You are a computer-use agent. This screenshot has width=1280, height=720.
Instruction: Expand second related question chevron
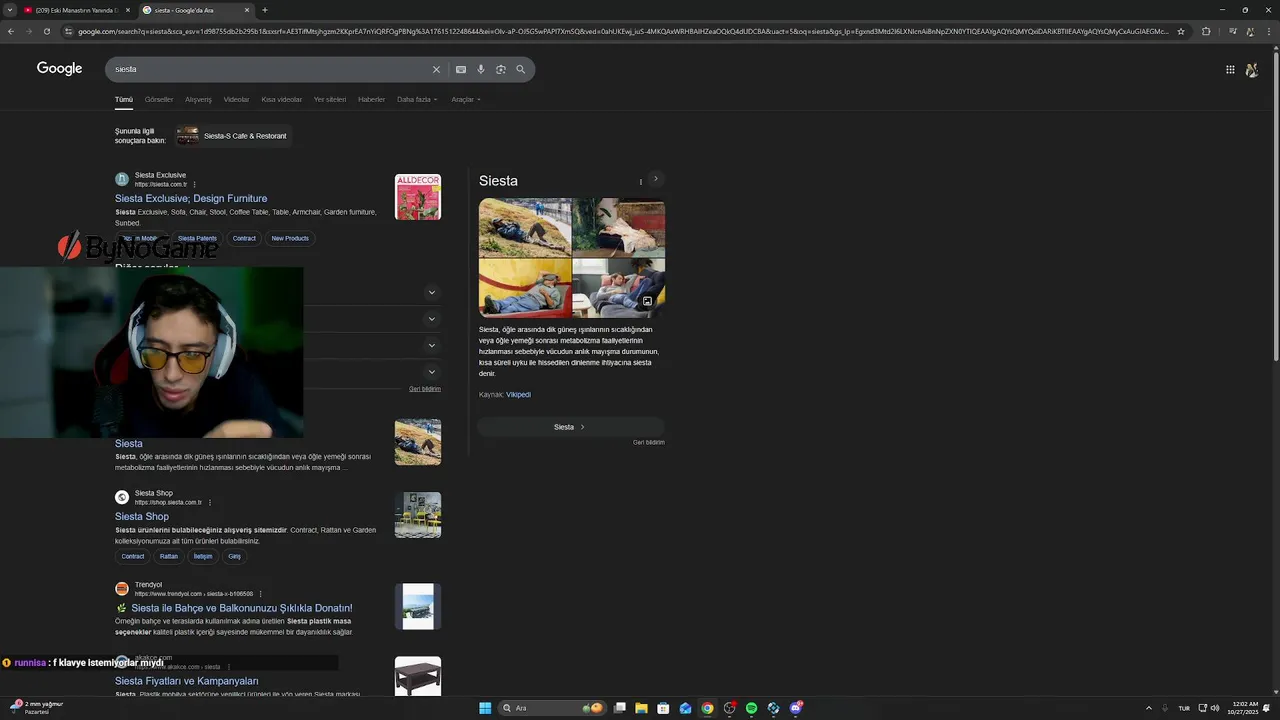(432, 319)
